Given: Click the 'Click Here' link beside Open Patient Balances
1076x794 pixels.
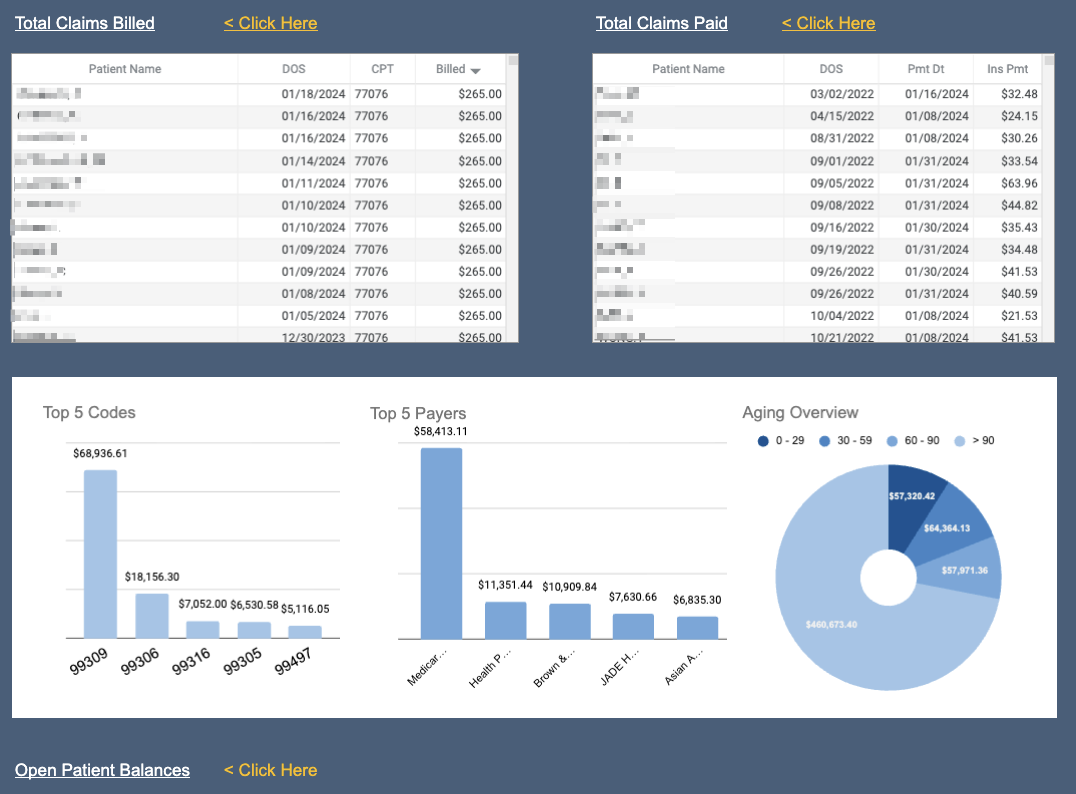Looking at the screenshot, I should click(270, 770).
